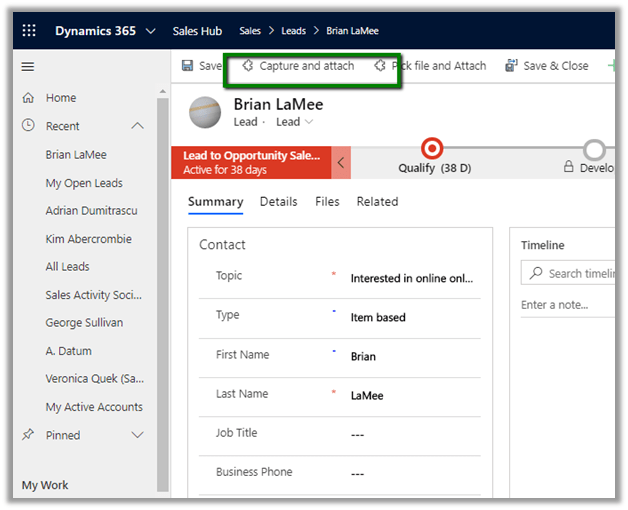
Task: Collapse the business process flow left arrow
Action: click(341, 161)
